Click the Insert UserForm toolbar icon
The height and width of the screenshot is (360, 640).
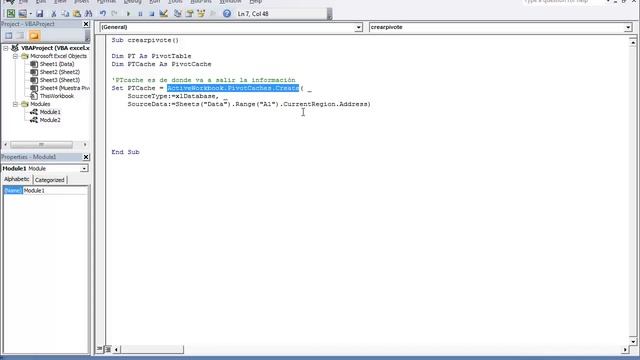pyautogui.click(x=23, y=13)
